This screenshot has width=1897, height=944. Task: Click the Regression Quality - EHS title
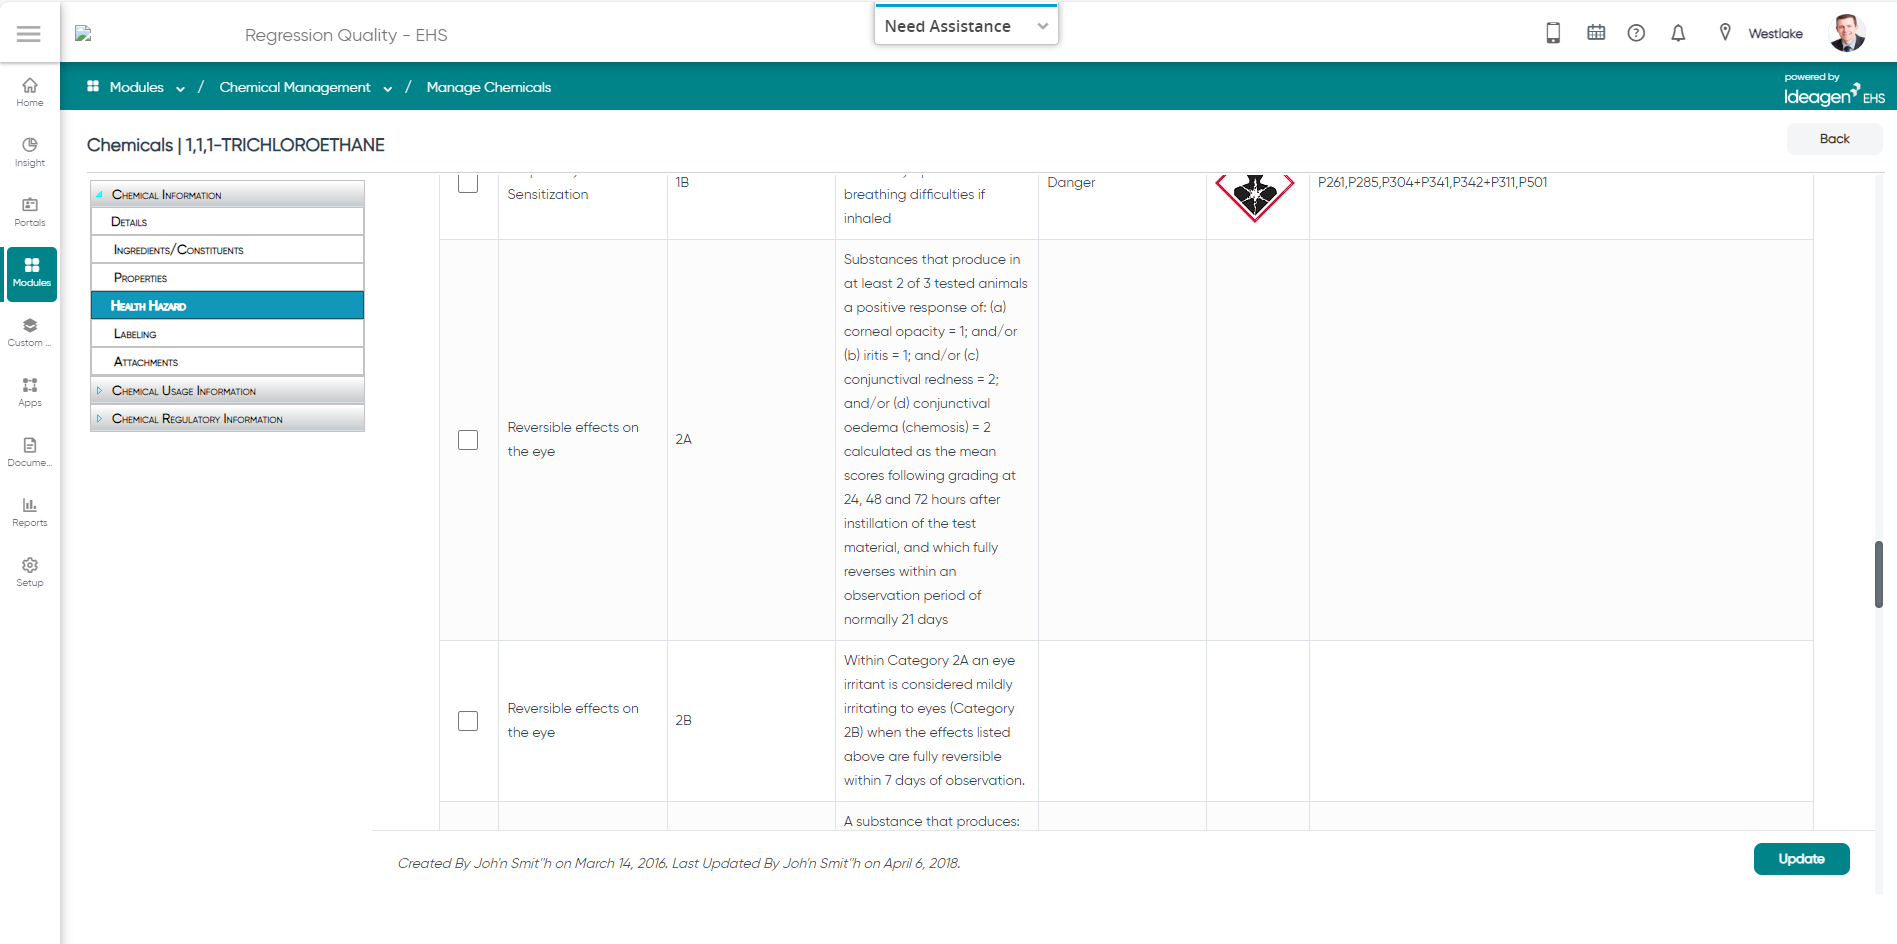pos(346,35)
